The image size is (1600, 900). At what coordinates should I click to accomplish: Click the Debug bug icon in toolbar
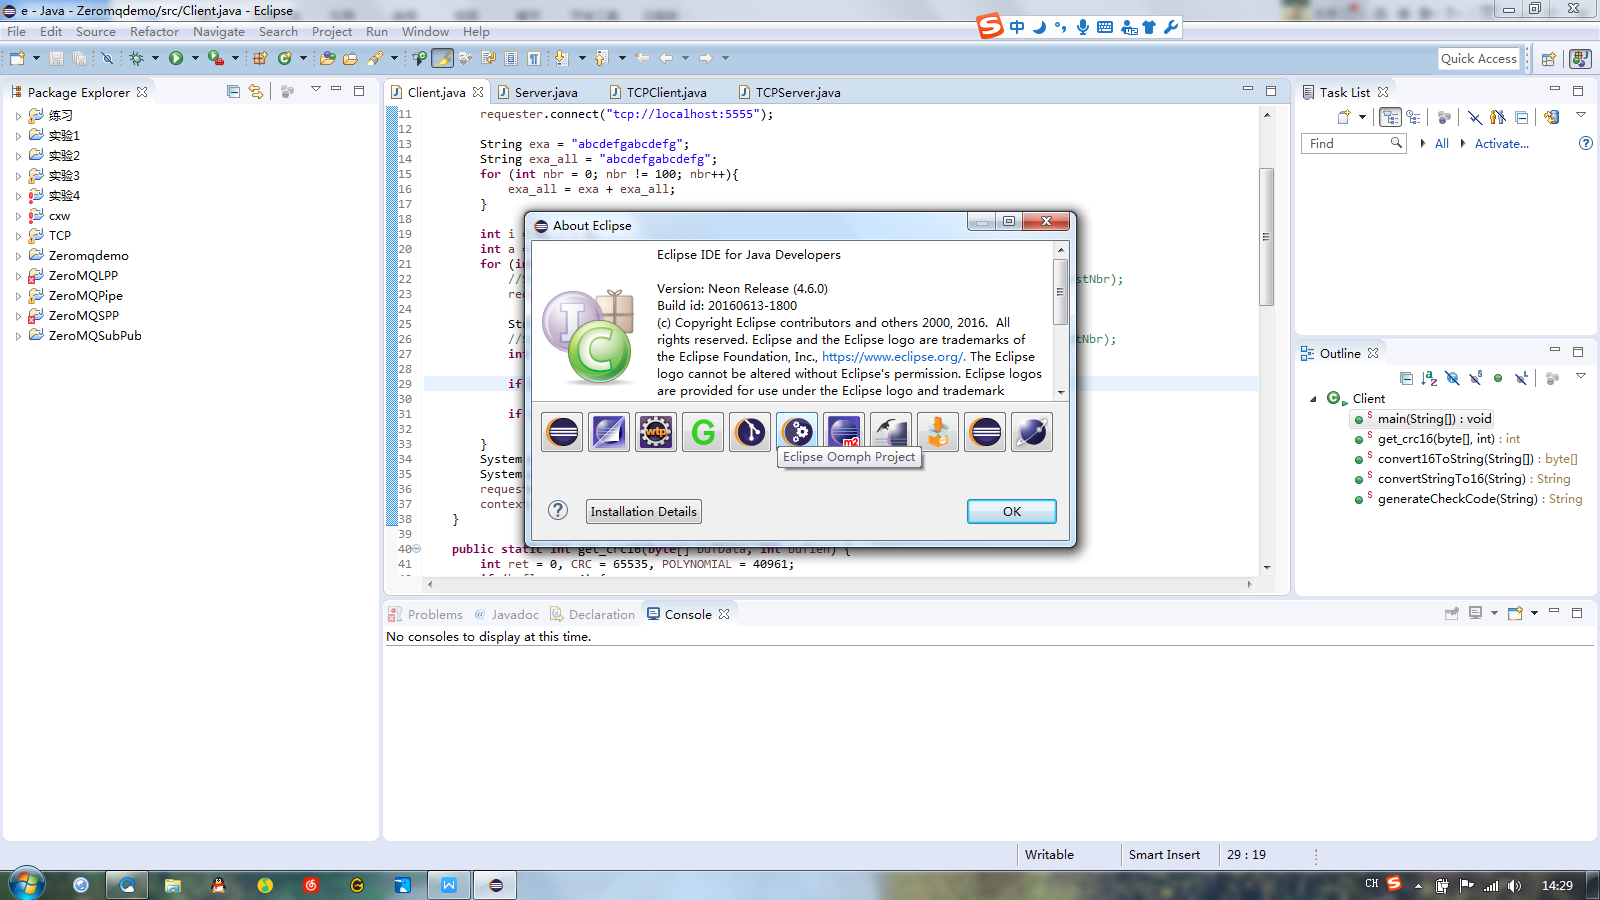[137, 59]
